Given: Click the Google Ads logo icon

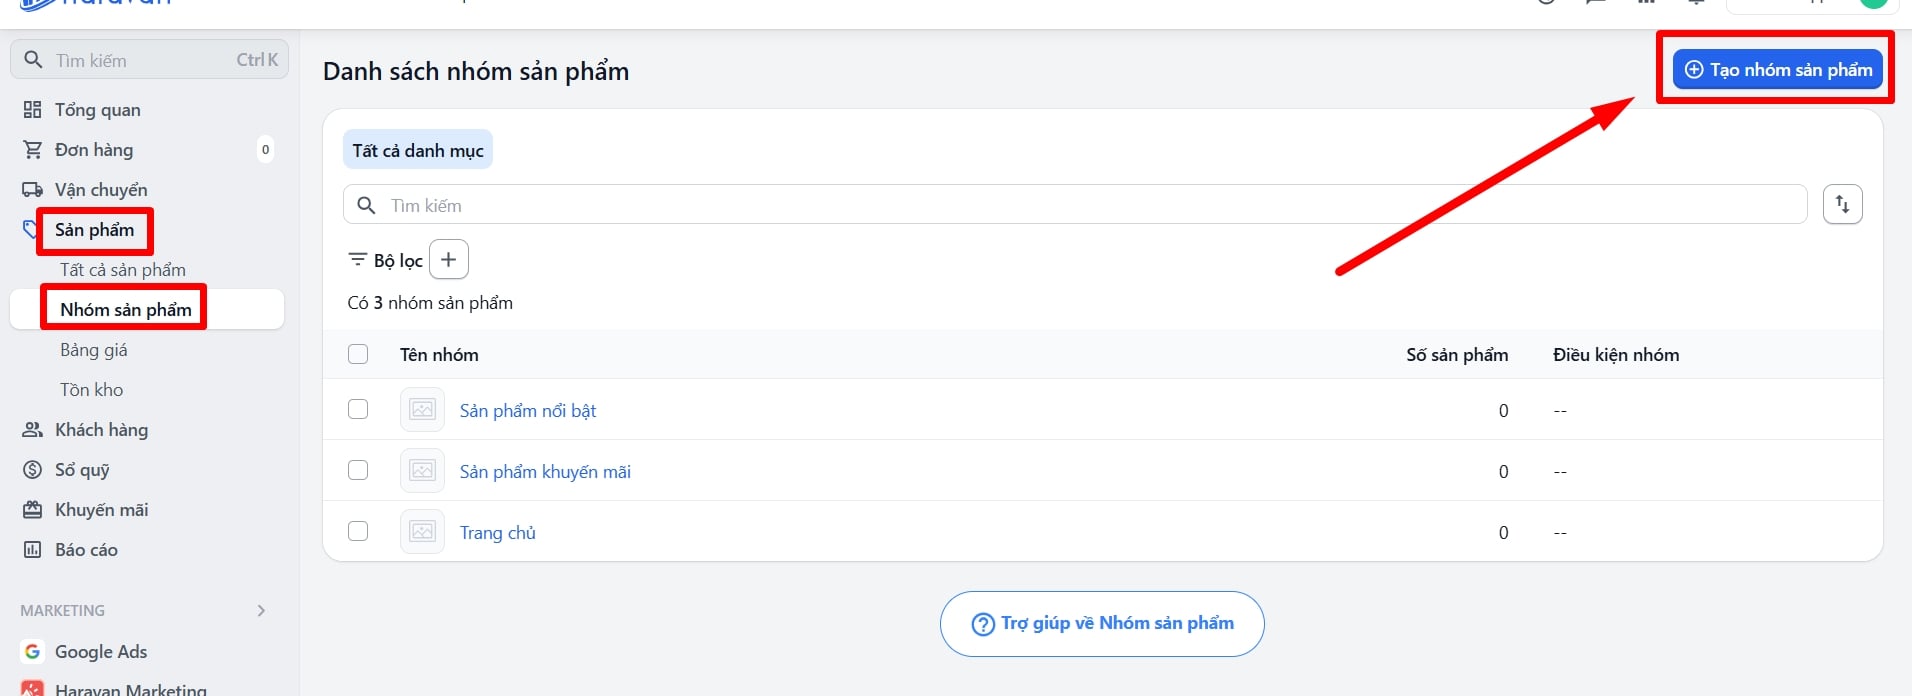Looking at the screenshot, I should point(33,652).
